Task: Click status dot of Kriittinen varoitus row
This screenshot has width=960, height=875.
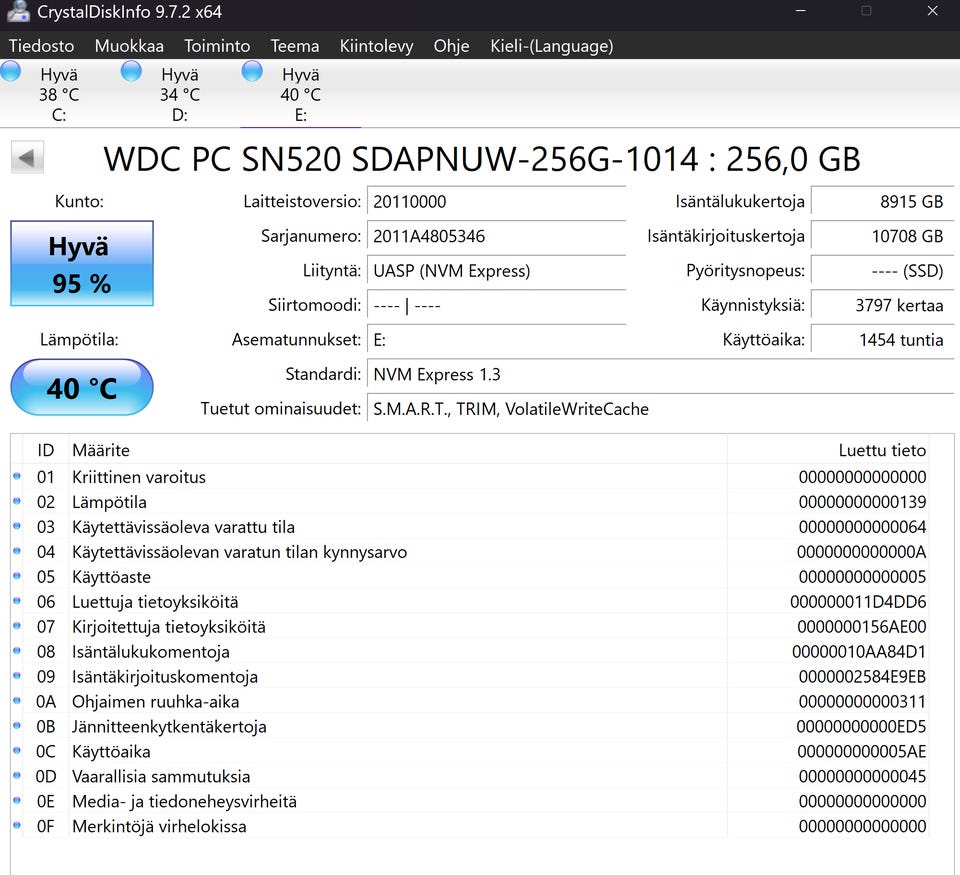Action: 17,476
